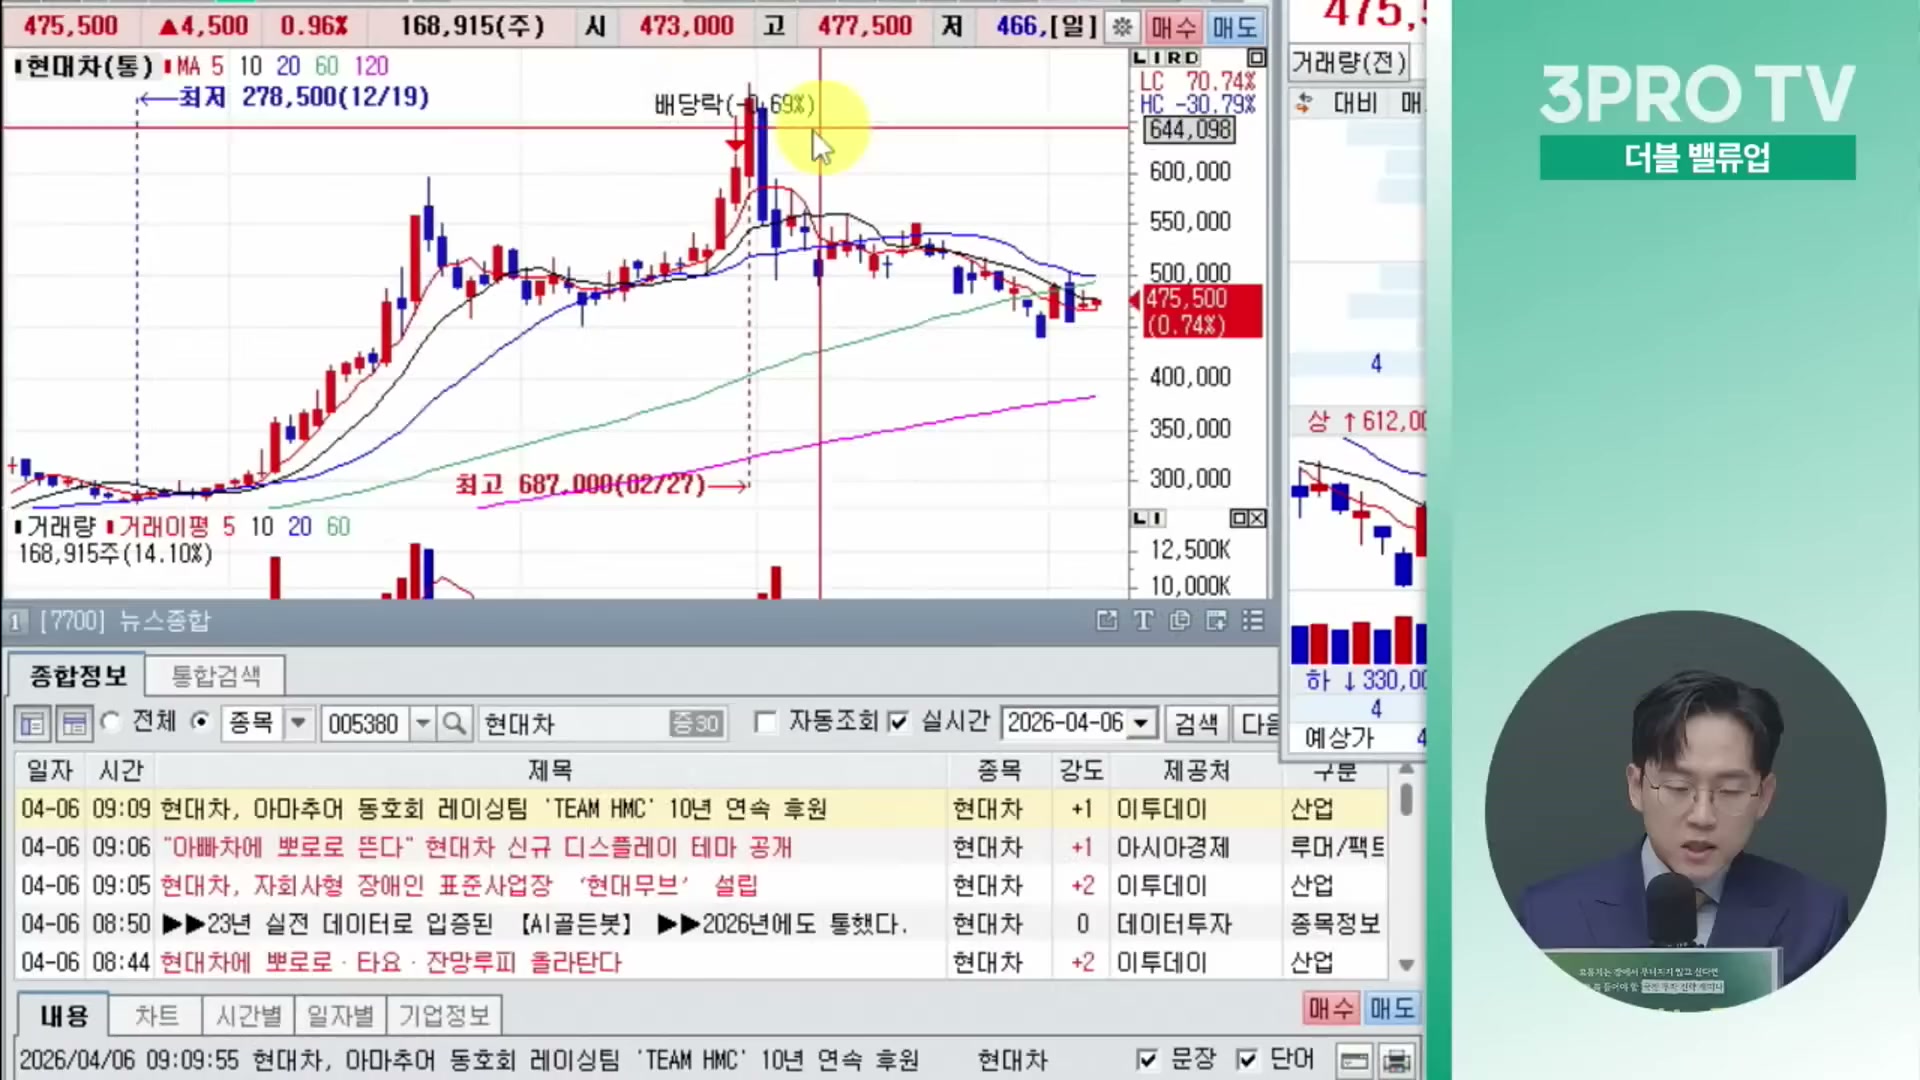The width and height of the screenshot is (1920, 1080).
Task: Click the print icon at bottom right
Action: tap(1396, 1060)
